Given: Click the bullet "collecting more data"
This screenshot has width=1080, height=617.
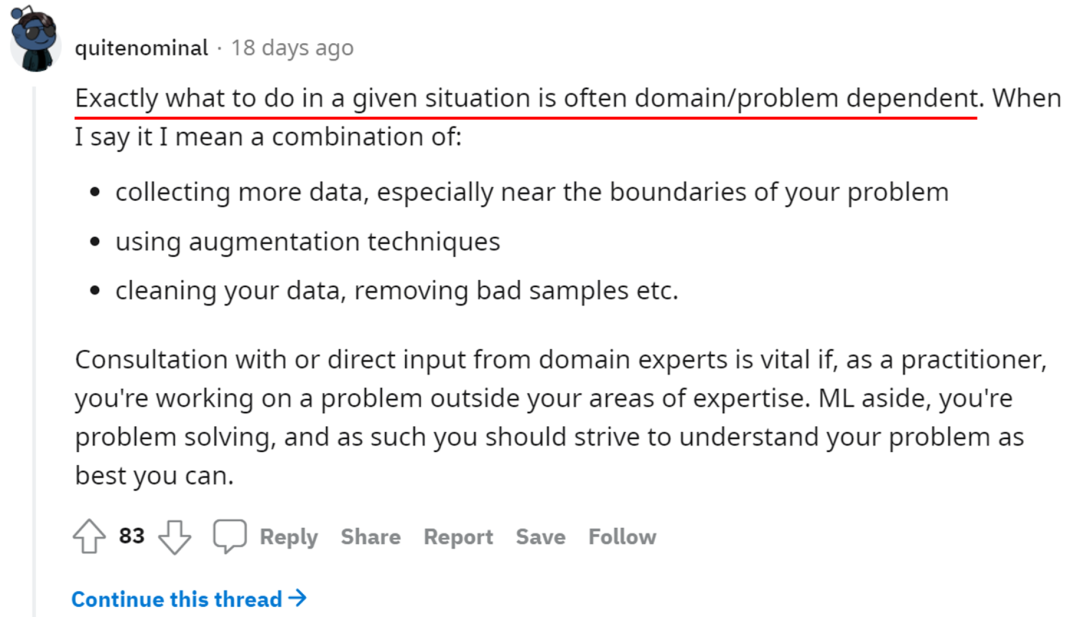Looking at the screenshot, I should 531,192.
